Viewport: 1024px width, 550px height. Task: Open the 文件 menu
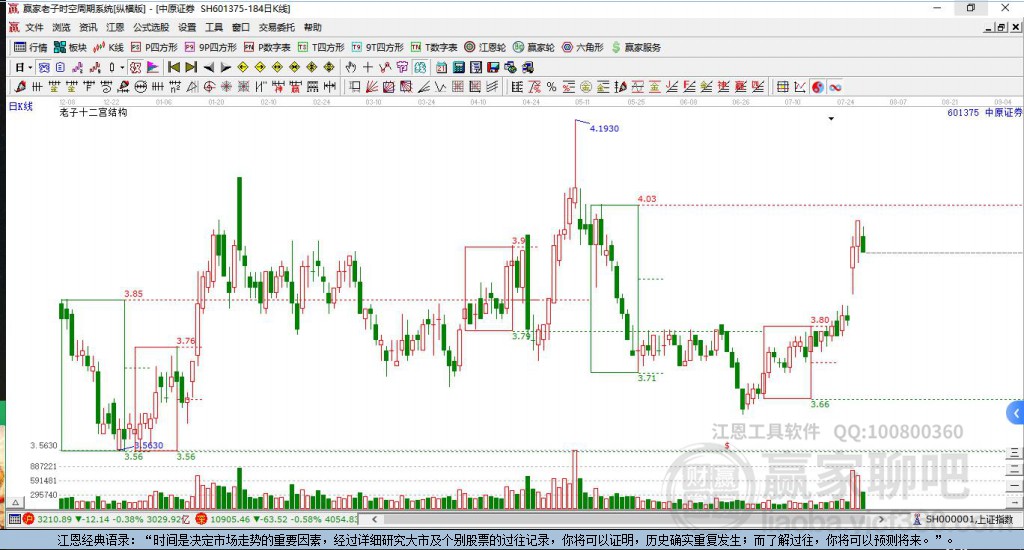(x=34, y=27)
